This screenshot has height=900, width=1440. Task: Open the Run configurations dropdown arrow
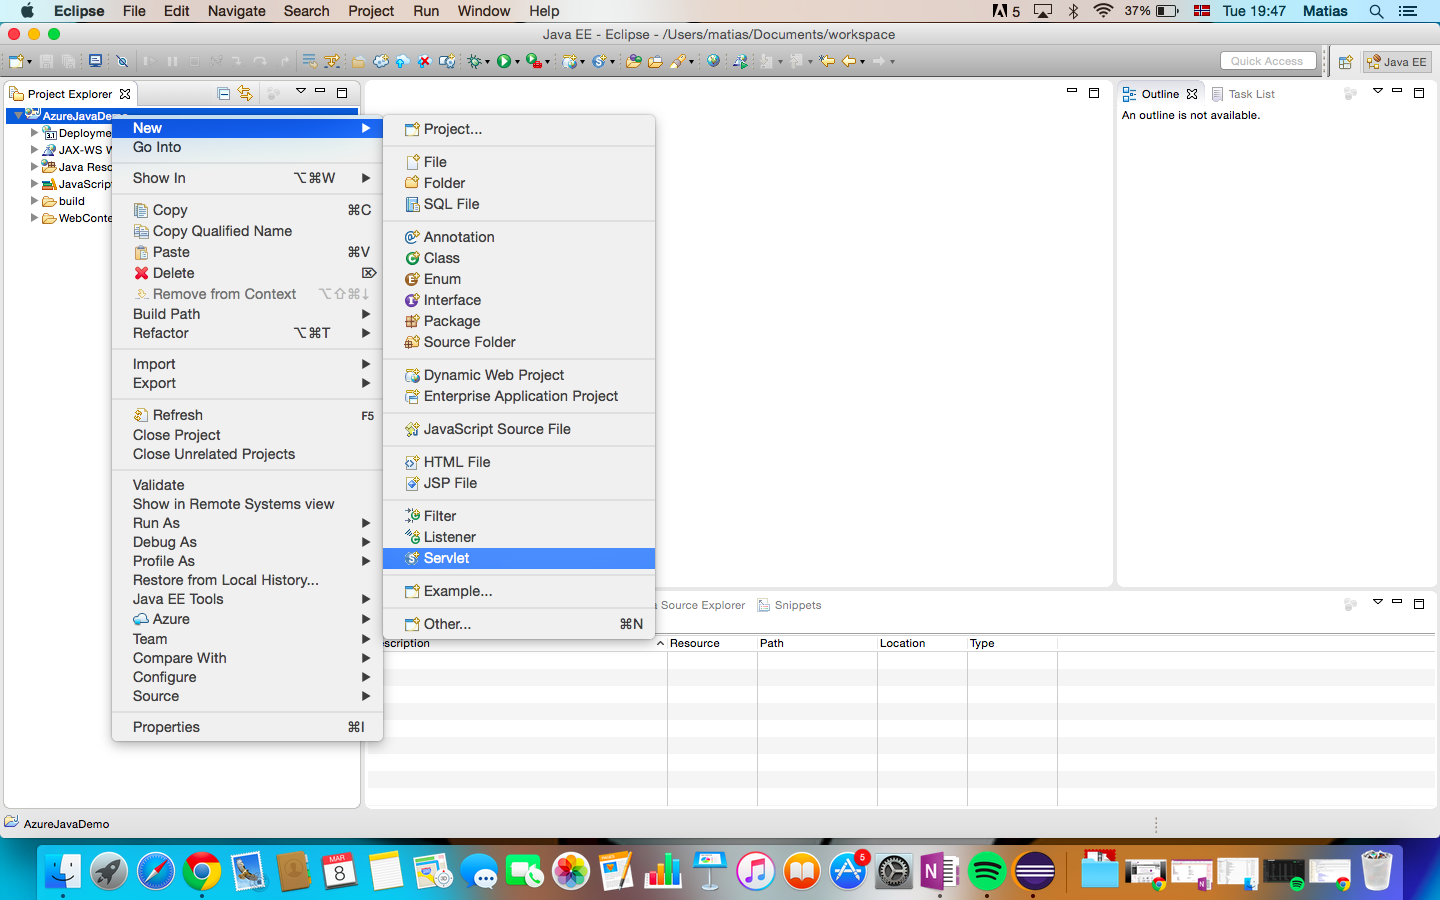coord(517,62)
